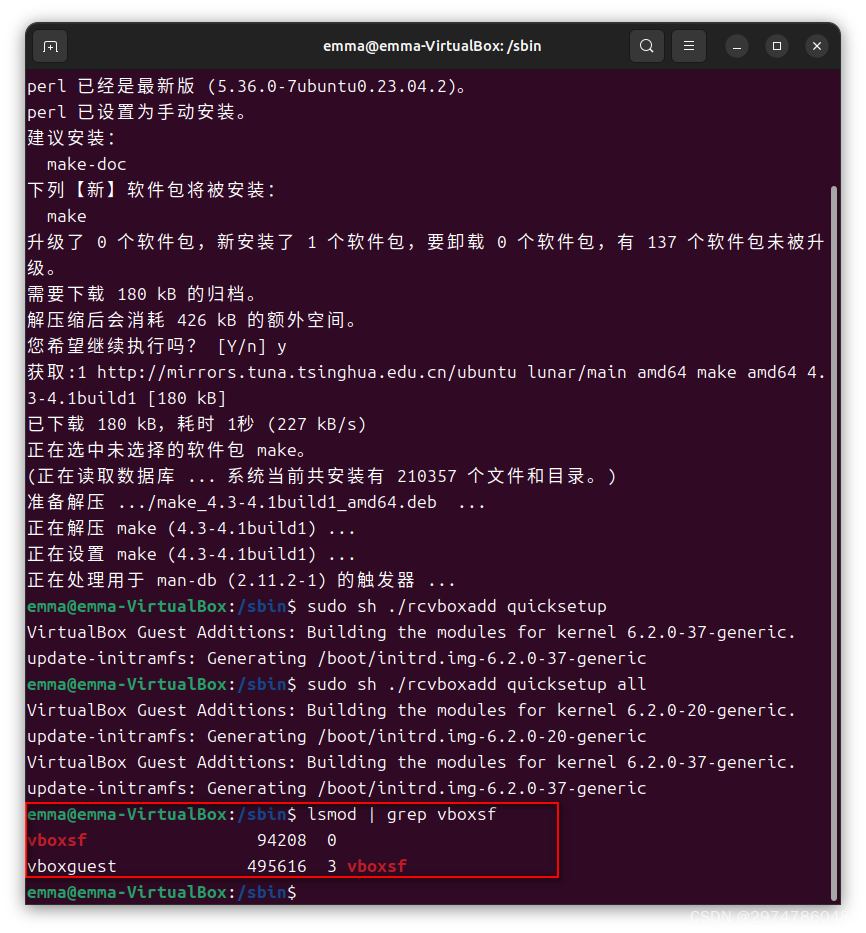This screenshot has height=933, width=866.
Task: Click the 'sudo sh ./rcvboxadd quicksetup all' command
Action: coord(476,684)
